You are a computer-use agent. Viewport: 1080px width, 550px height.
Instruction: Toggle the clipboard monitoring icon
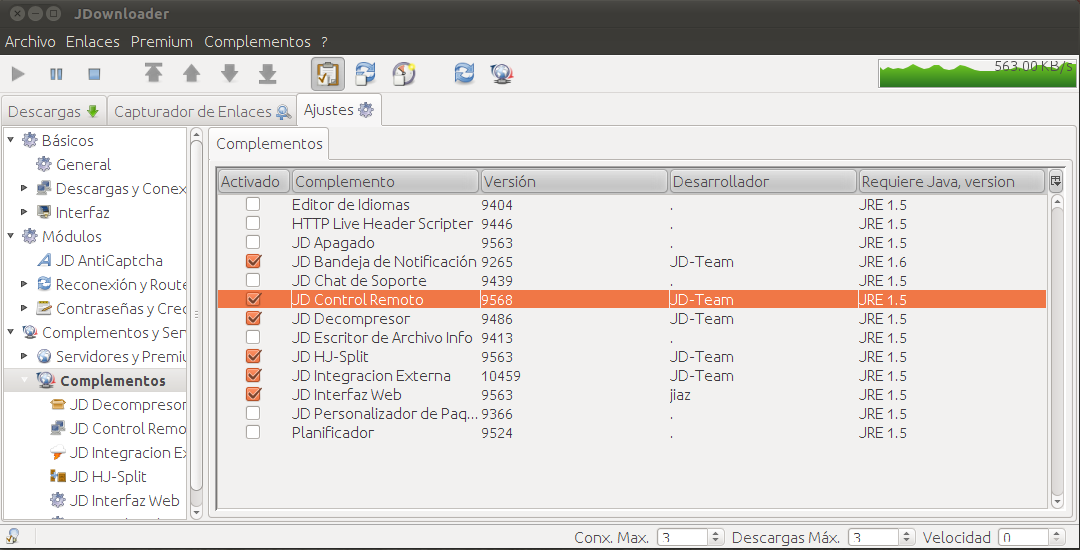tap(328, 73)
